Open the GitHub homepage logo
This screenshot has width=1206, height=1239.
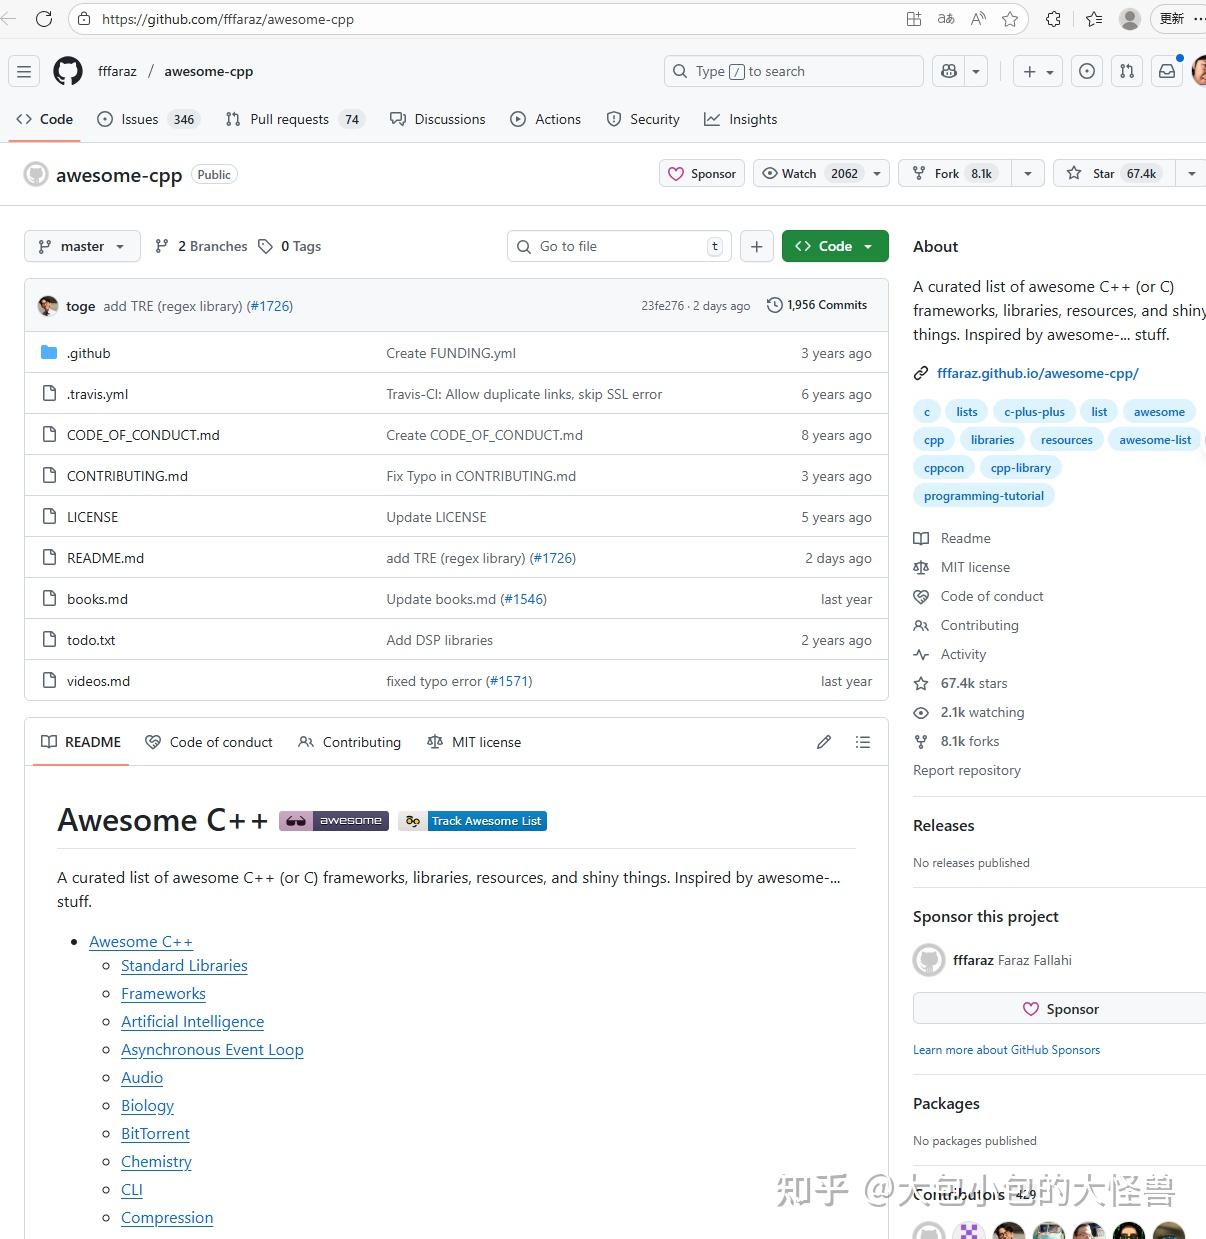coord(68,71)
